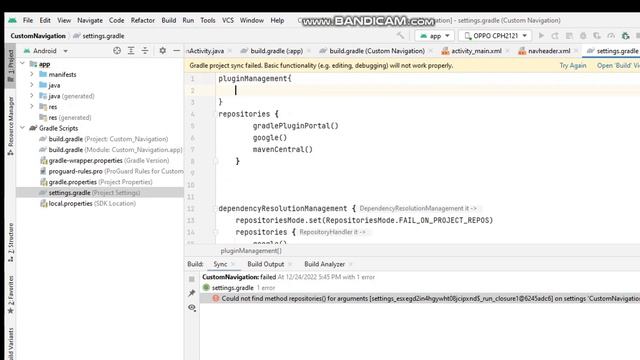Click the mavenCentral() code line
640x360 pixels.
tap(282, 149)
